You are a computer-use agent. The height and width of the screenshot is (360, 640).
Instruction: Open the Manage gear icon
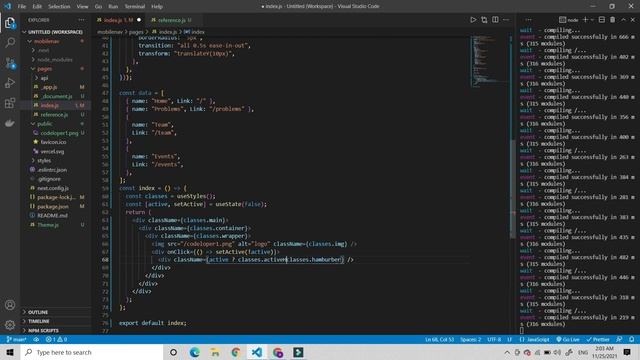[x=10, y=325]
